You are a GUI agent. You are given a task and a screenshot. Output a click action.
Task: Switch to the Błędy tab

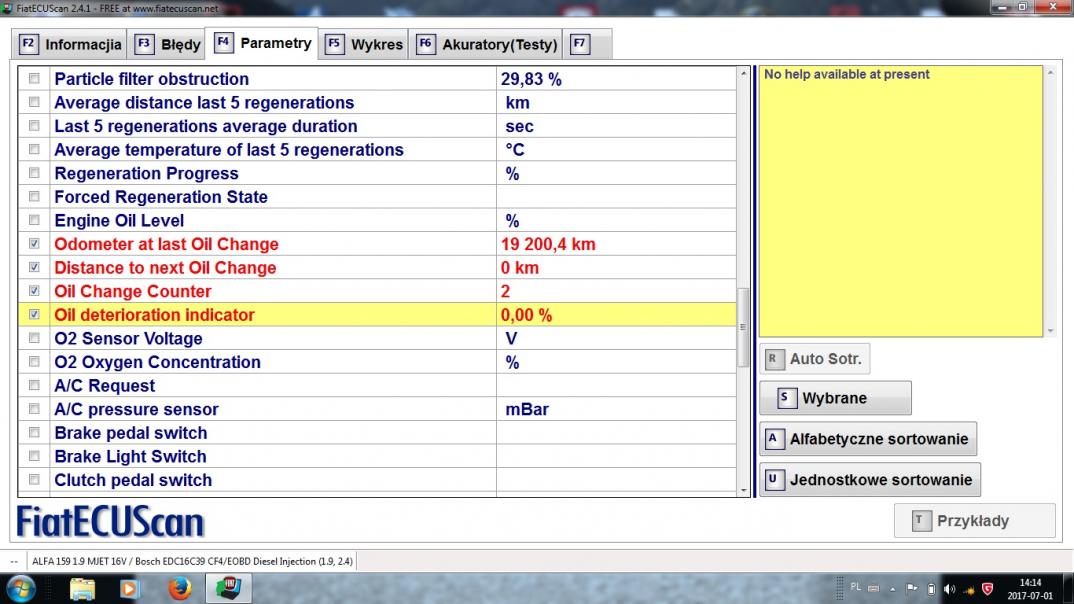click(x=168, y=45)
